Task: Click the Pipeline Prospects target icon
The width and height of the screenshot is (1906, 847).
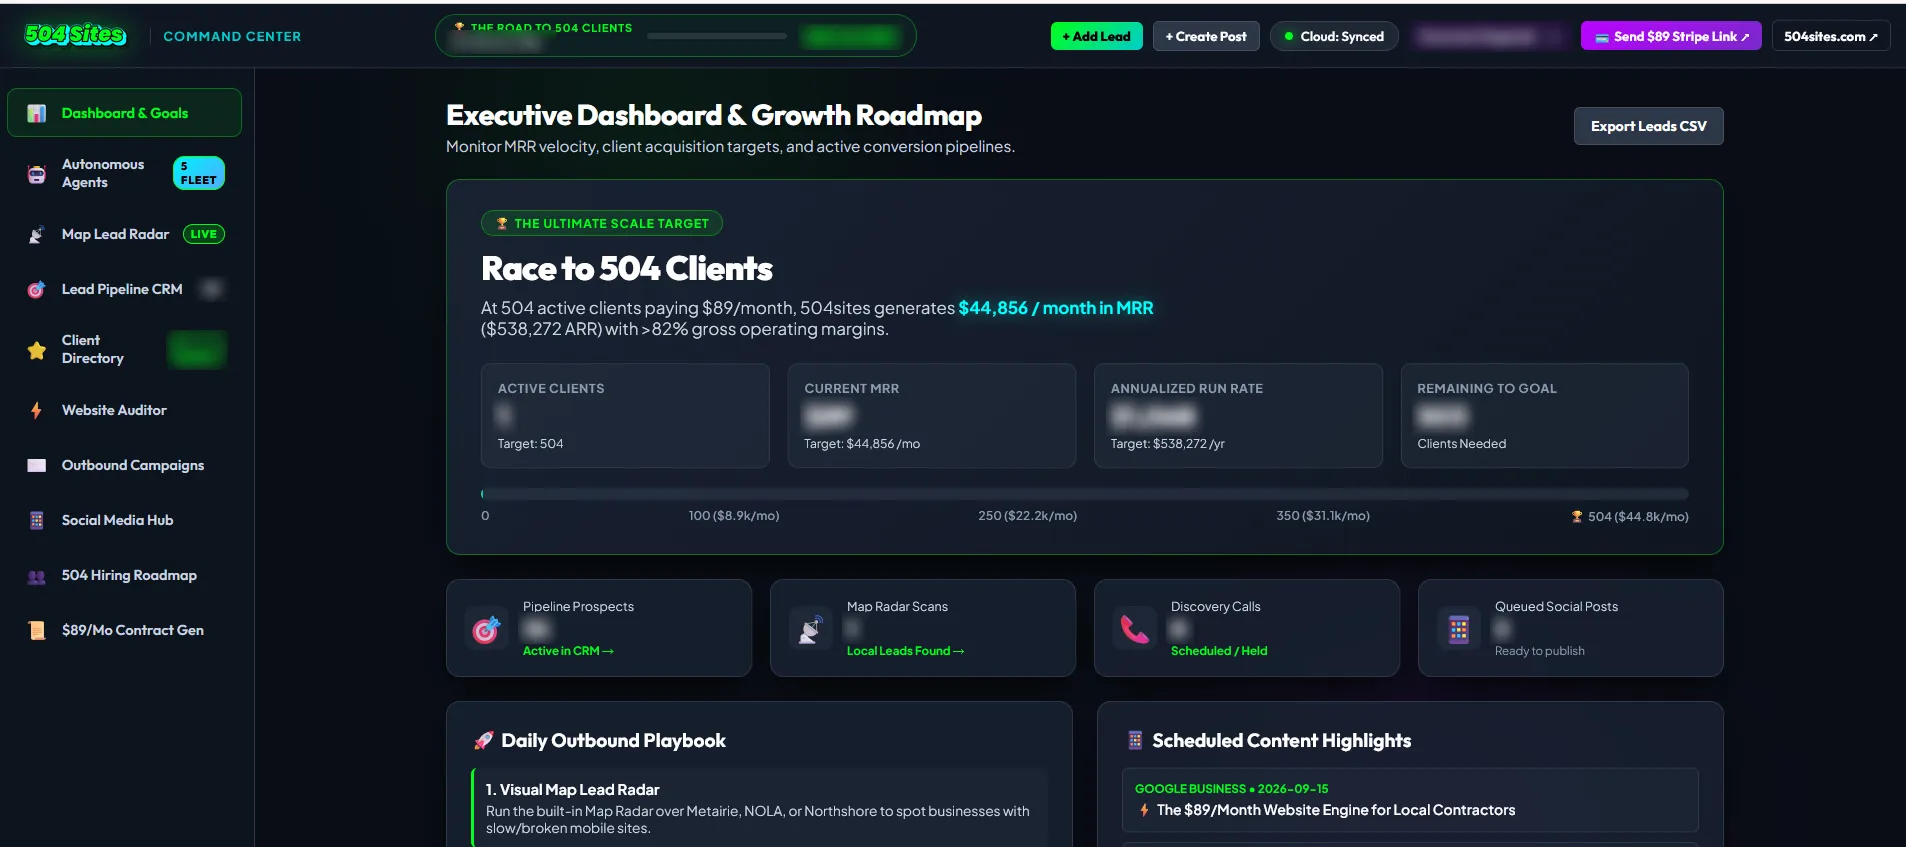Action: point(486,629)
